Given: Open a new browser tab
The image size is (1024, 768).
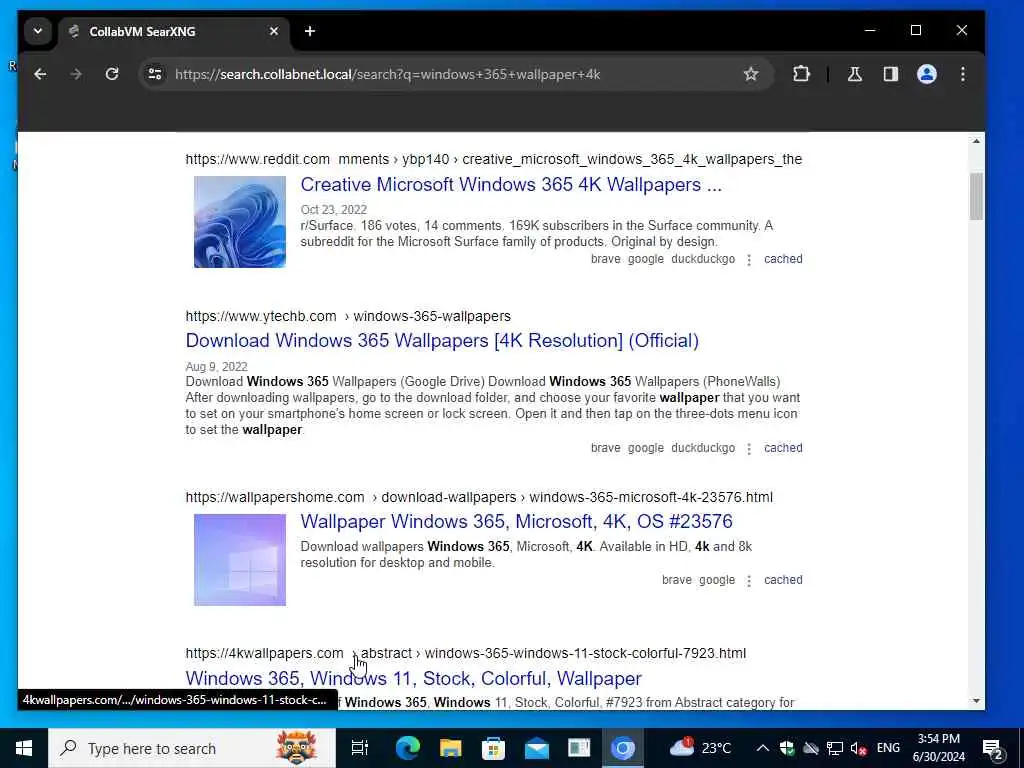Looking at the screenshot, I should [x=310, y=31].
